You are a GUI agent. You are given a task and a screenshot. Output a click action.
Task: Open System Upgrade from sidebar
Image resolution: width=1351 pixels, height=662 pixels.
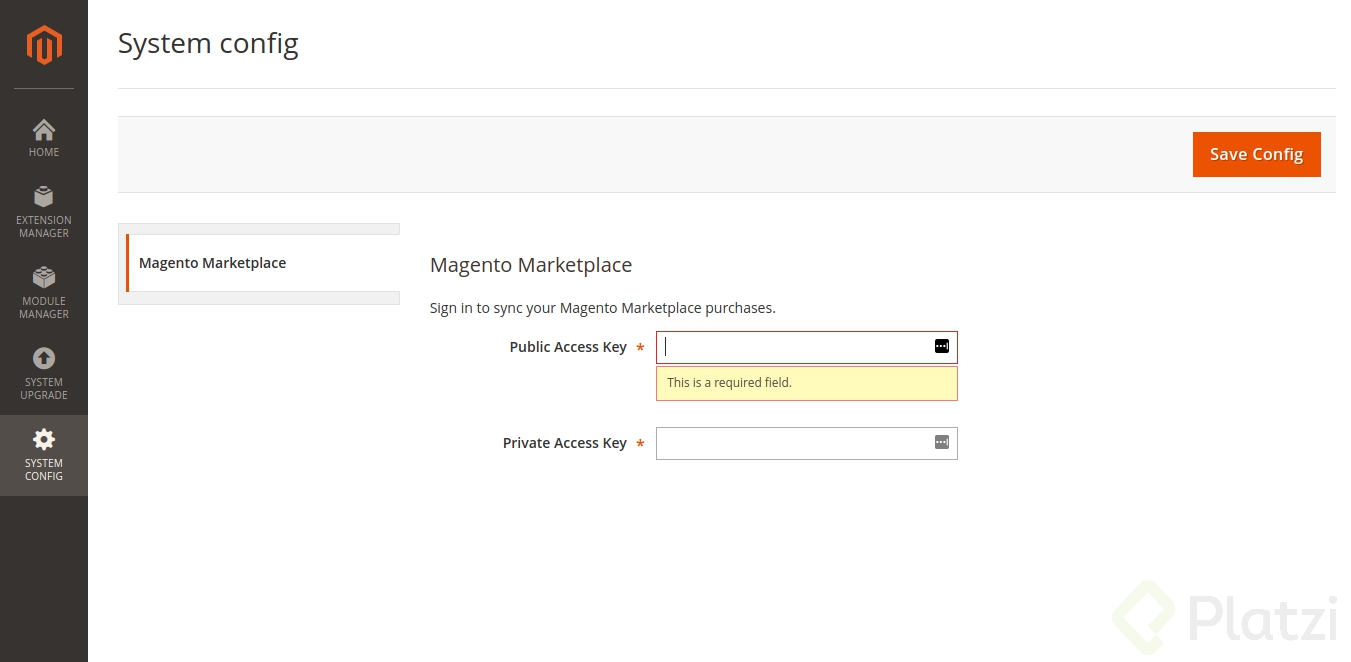tap(44, 374)
